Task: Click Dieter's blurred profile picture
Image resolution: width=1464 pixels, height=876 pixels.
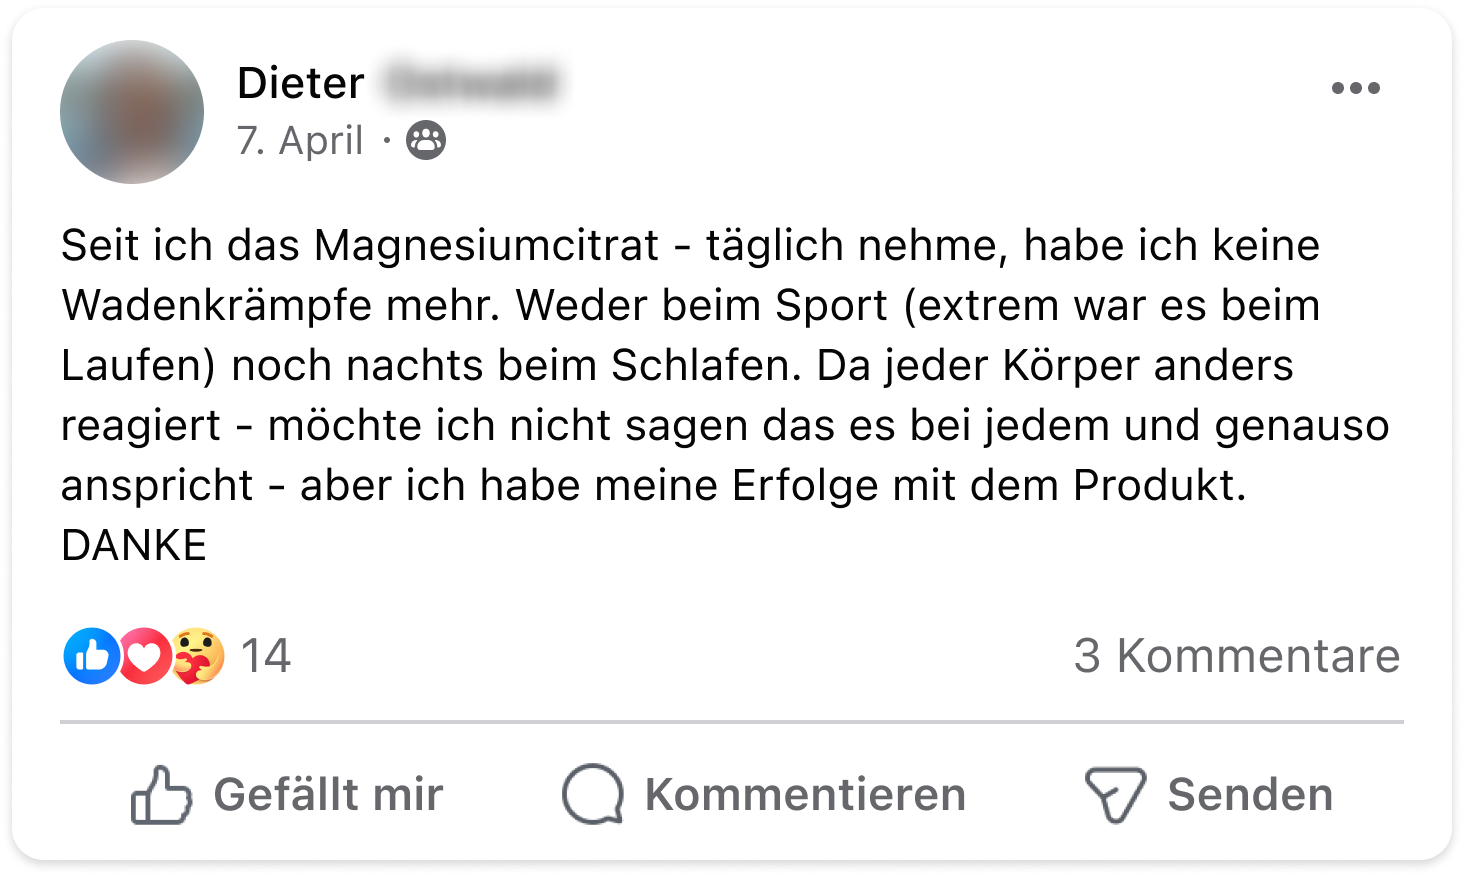Action: click(132, 112)
